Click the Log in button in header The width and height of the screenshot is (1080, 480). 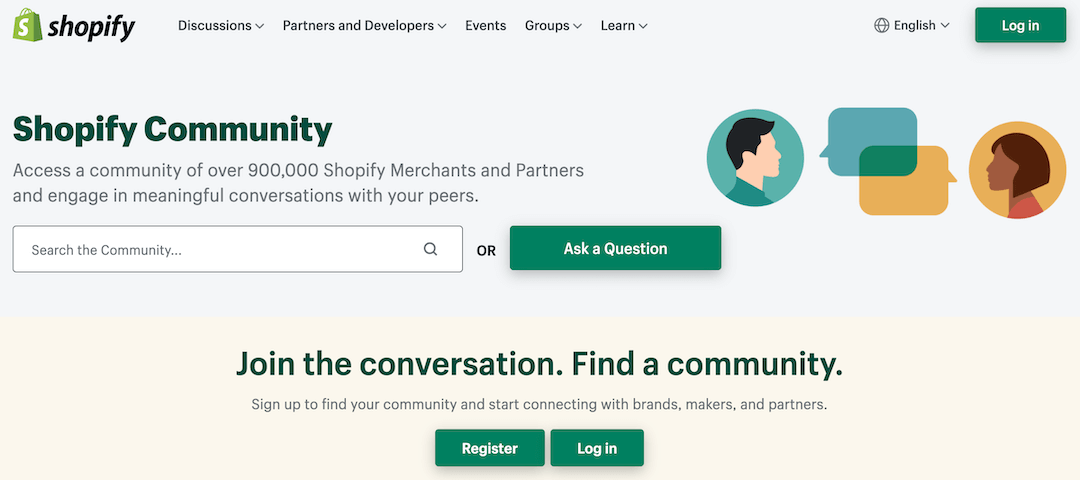coord(1020,25)
